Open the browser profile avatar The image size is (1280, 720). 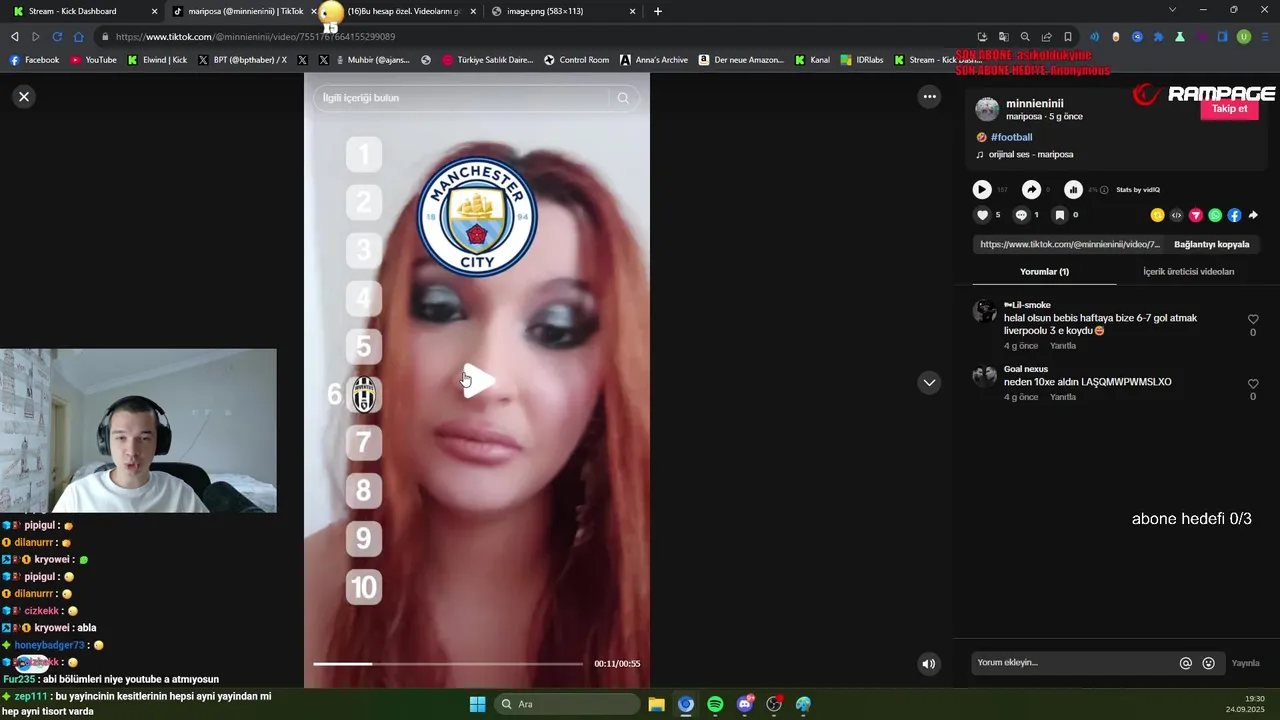click(1244, 37)
